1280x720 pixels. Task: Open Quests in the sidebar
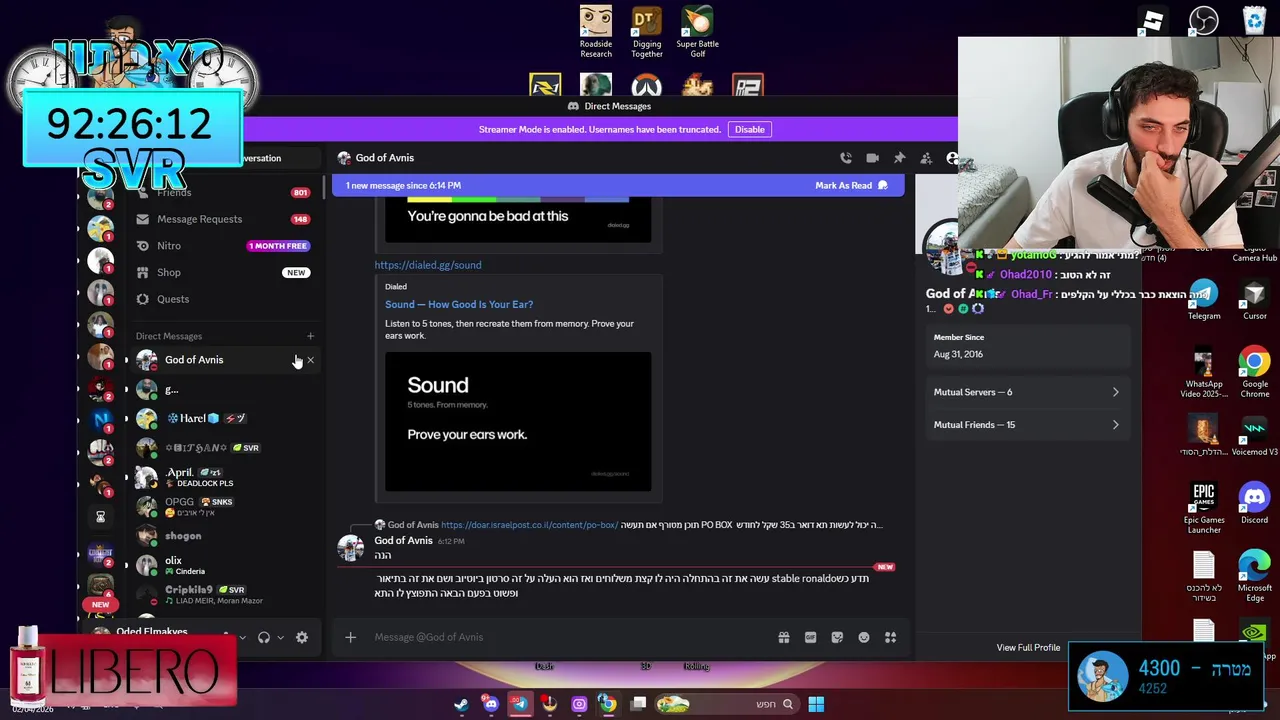[x=224, y=299]
